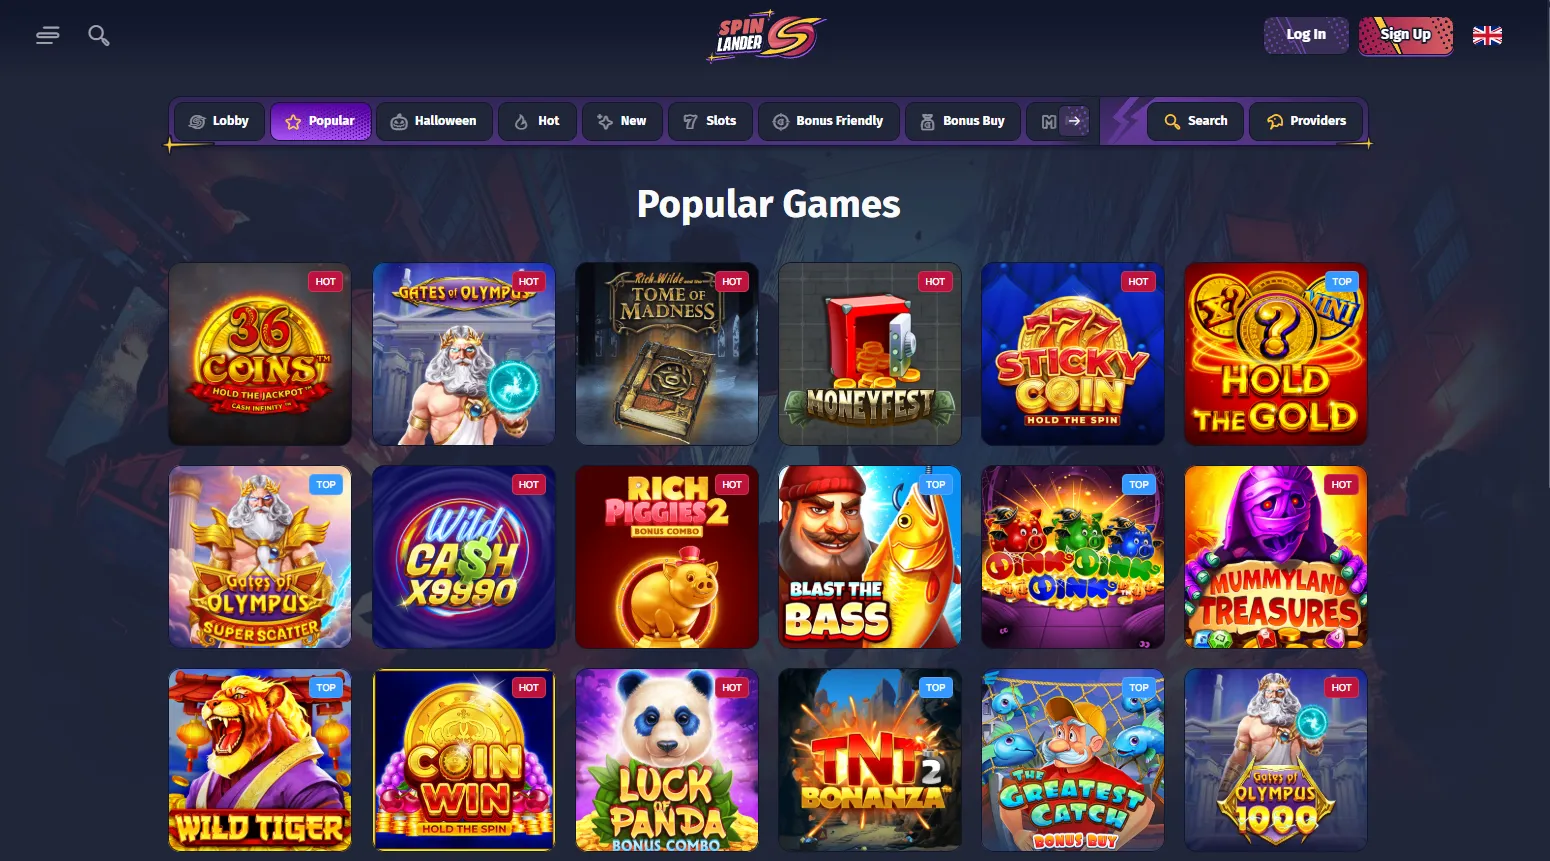Play Blast the Bass game
The height and width of the screenshot is (861, 1550).
[x=870, y=557]
